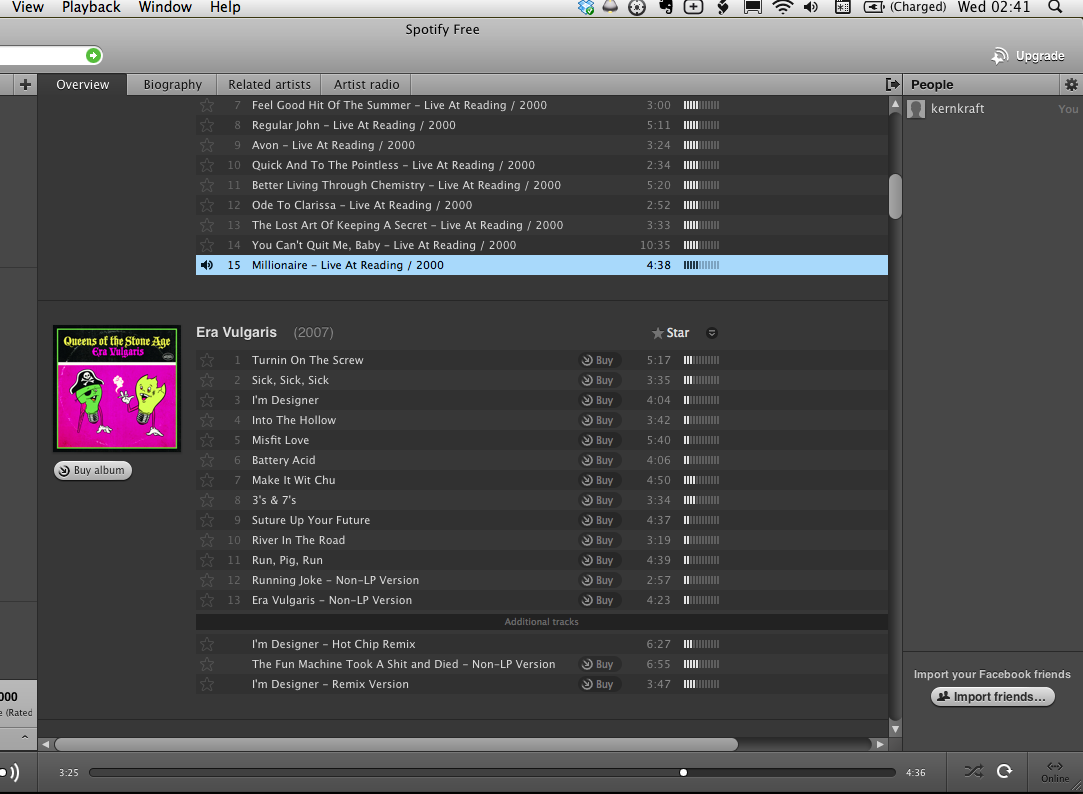This screenshot has width=1083, height=794.
Task: Click the volume speaker icon in player bar
Action: tap(10, 772)
